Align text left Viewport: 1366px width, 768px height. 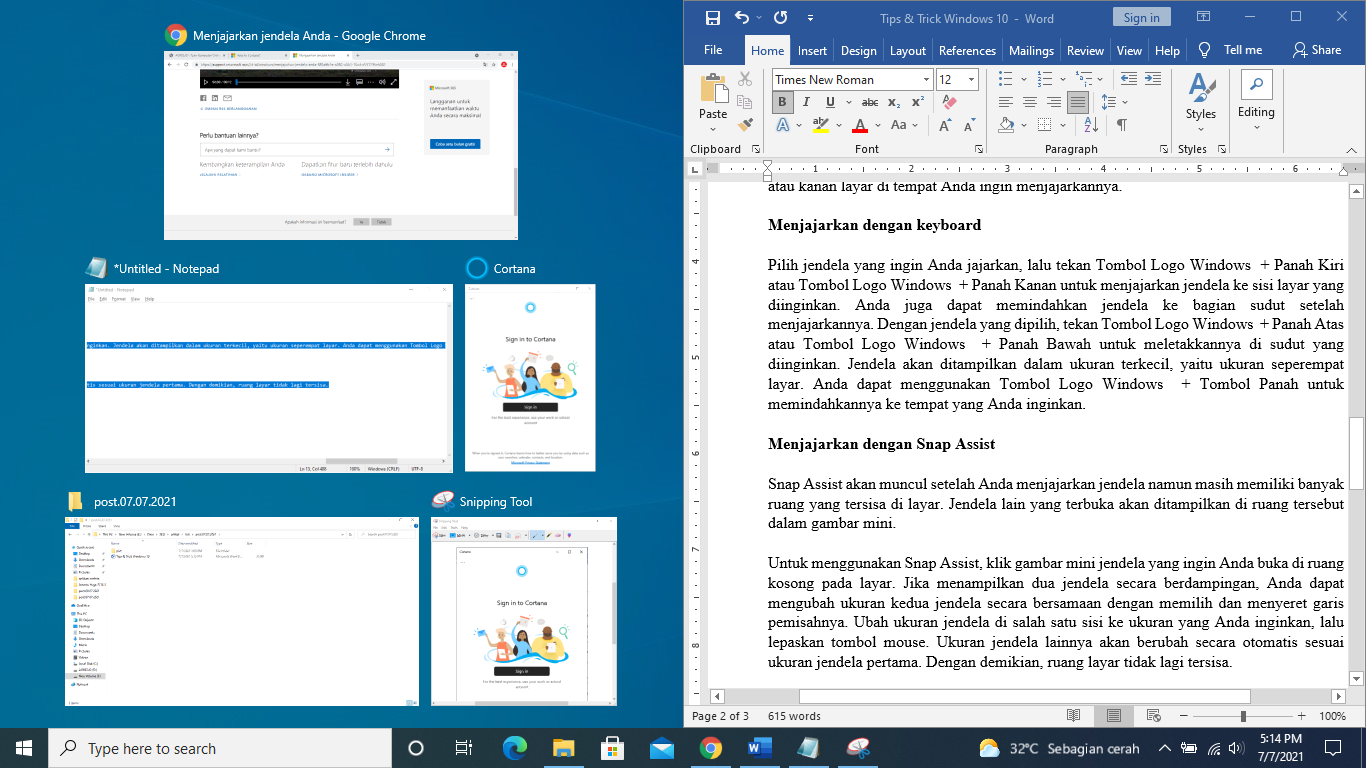(x=1006, y=102)
